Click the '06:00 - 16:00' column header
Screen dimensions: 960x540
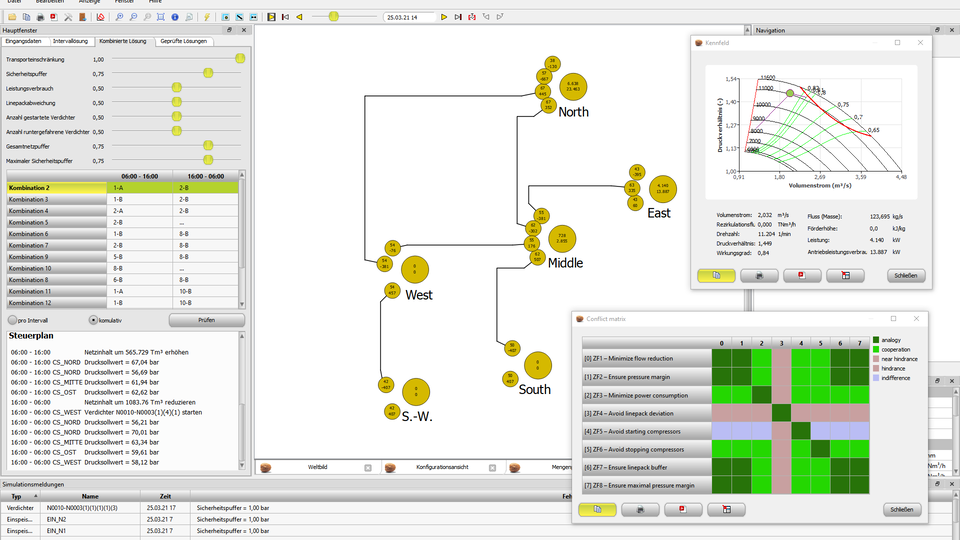(x=140, y=176)
